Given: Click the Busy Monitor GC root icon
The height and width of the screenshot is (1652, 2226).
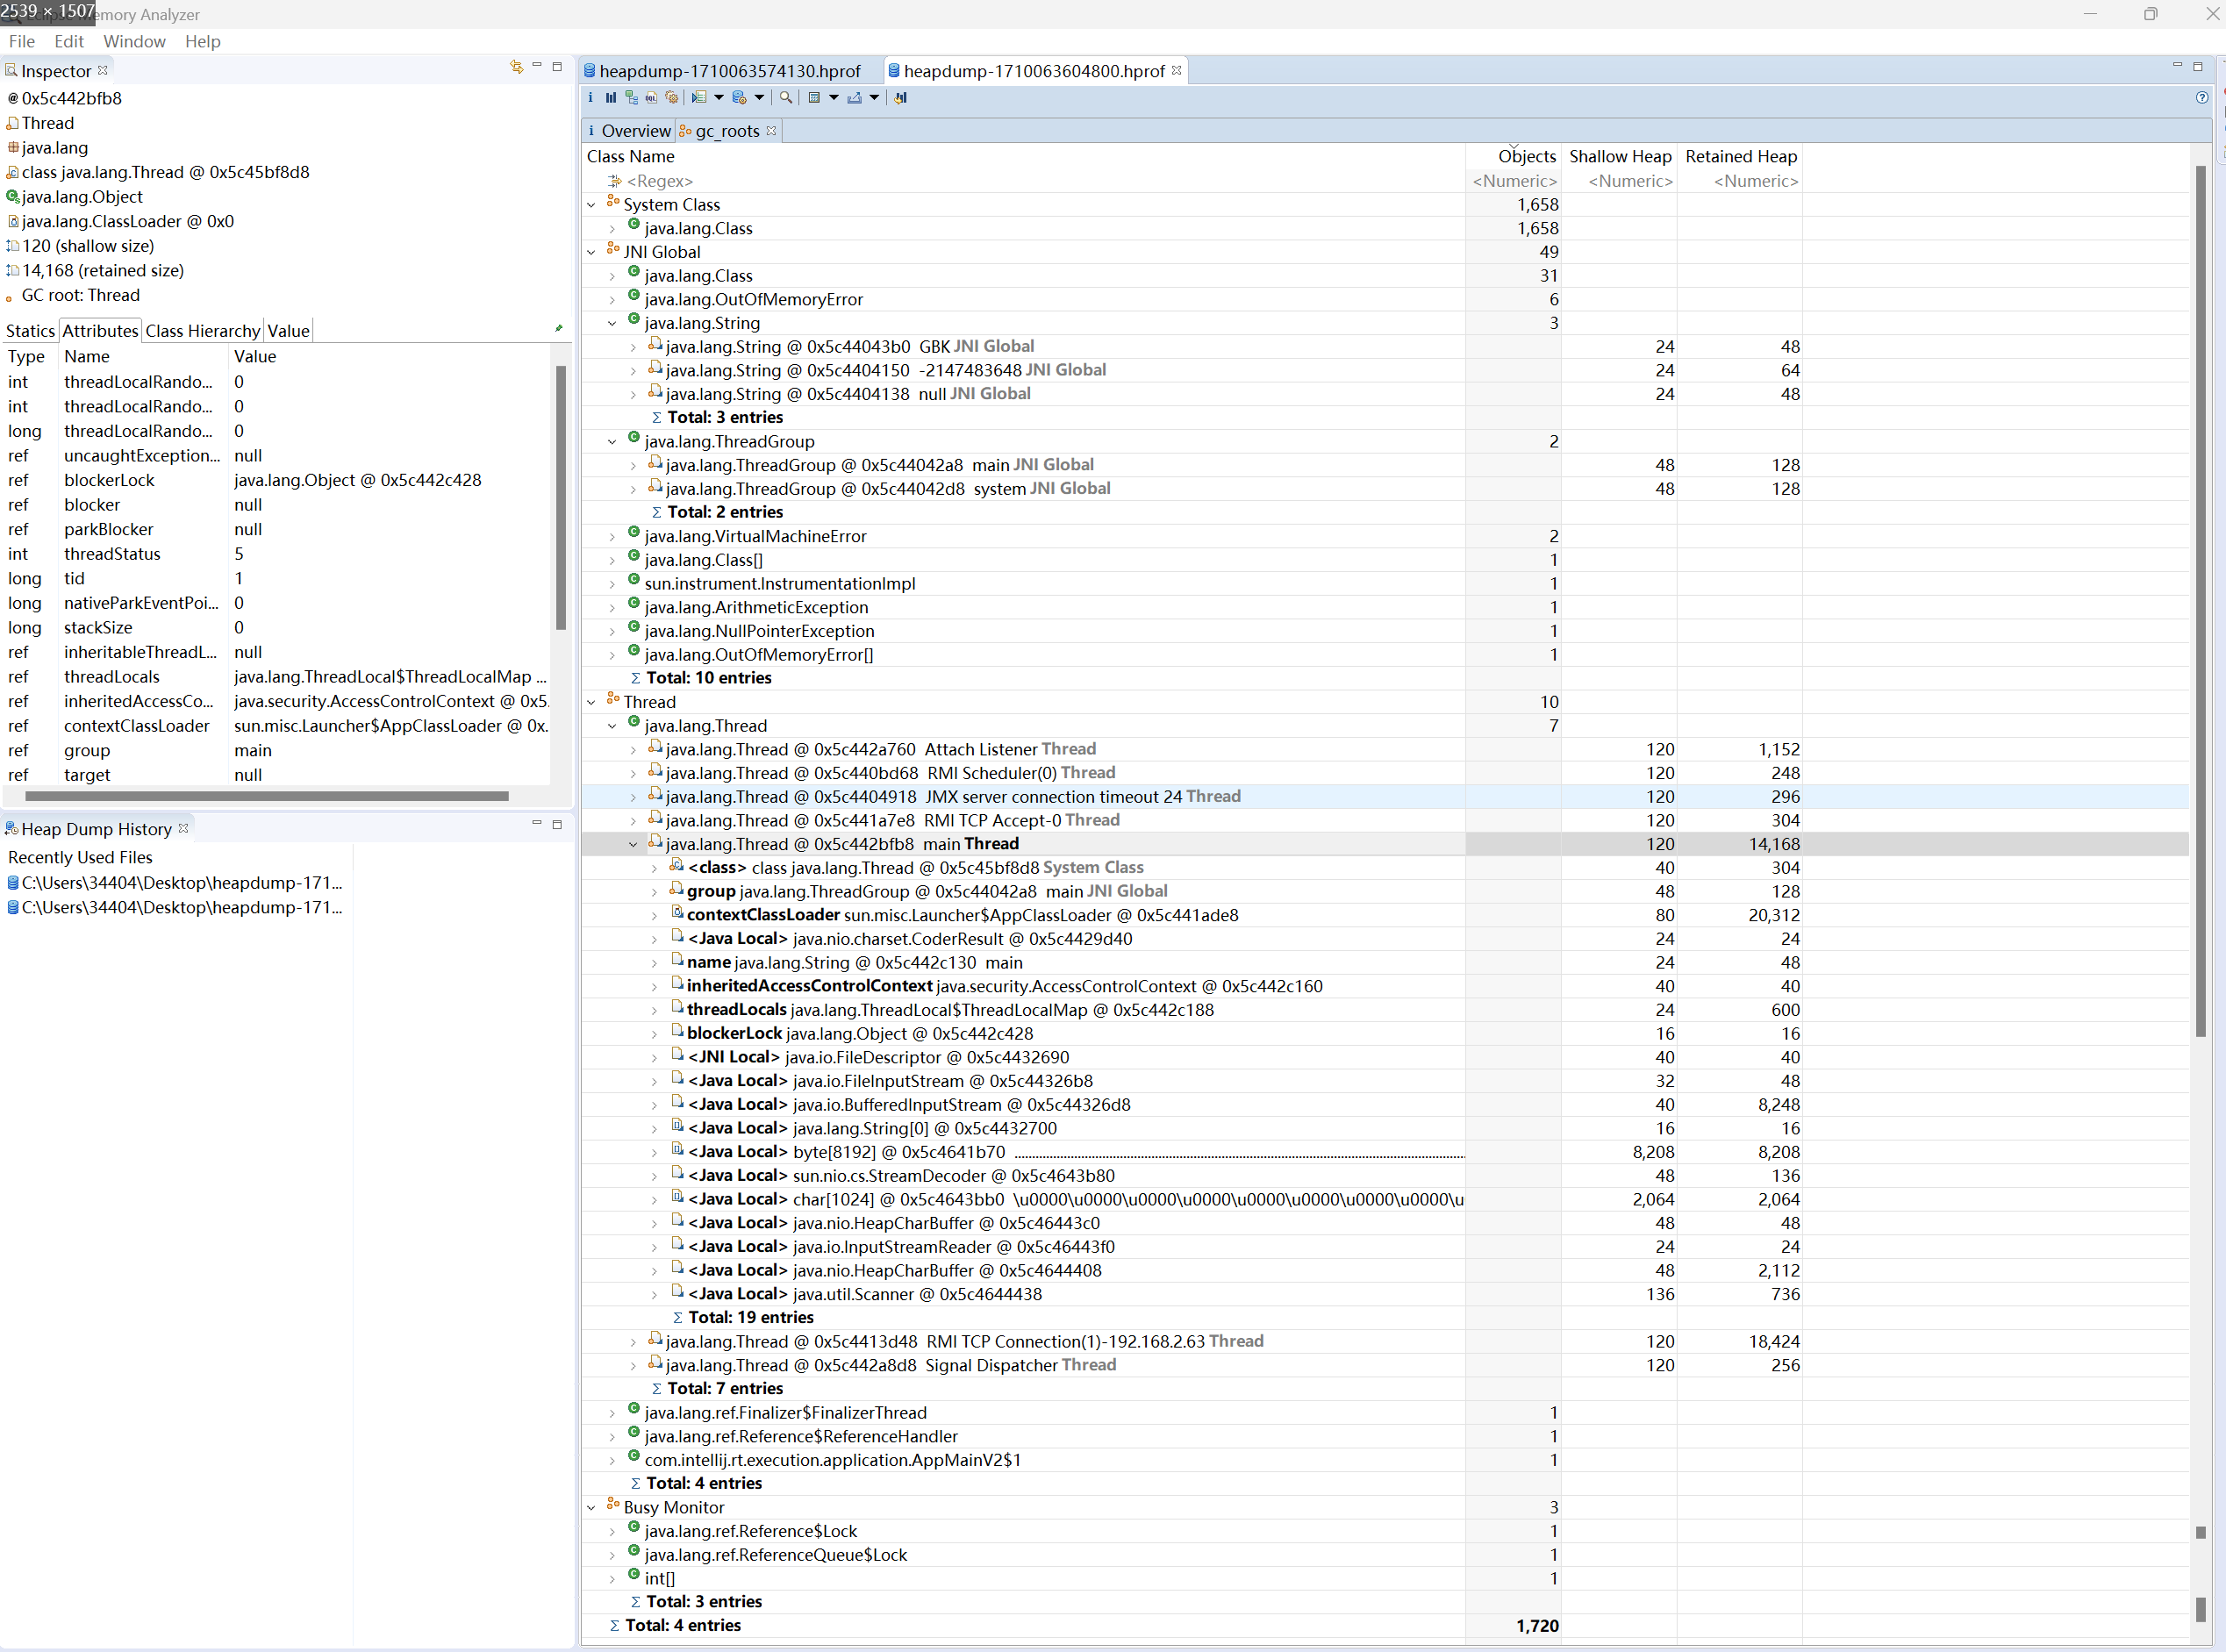Looking at the screenshot, I should click(x=613, y=1505).
